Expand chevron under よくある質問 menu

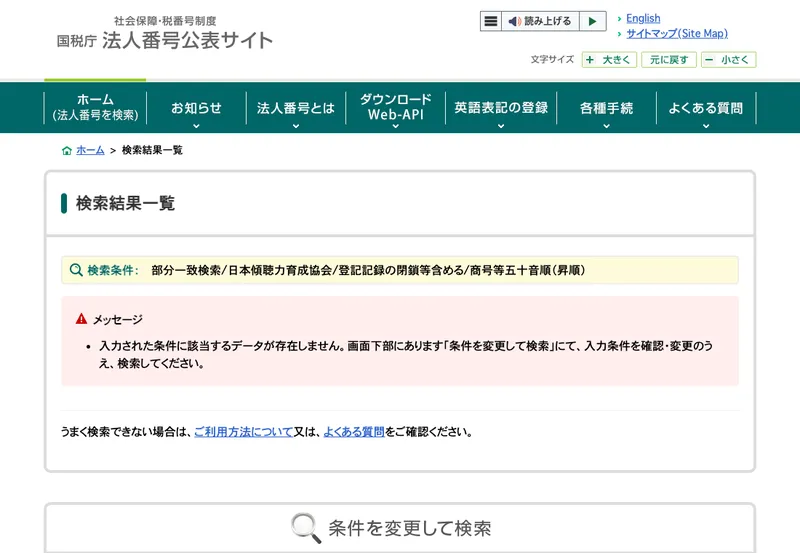pos(706,126)
